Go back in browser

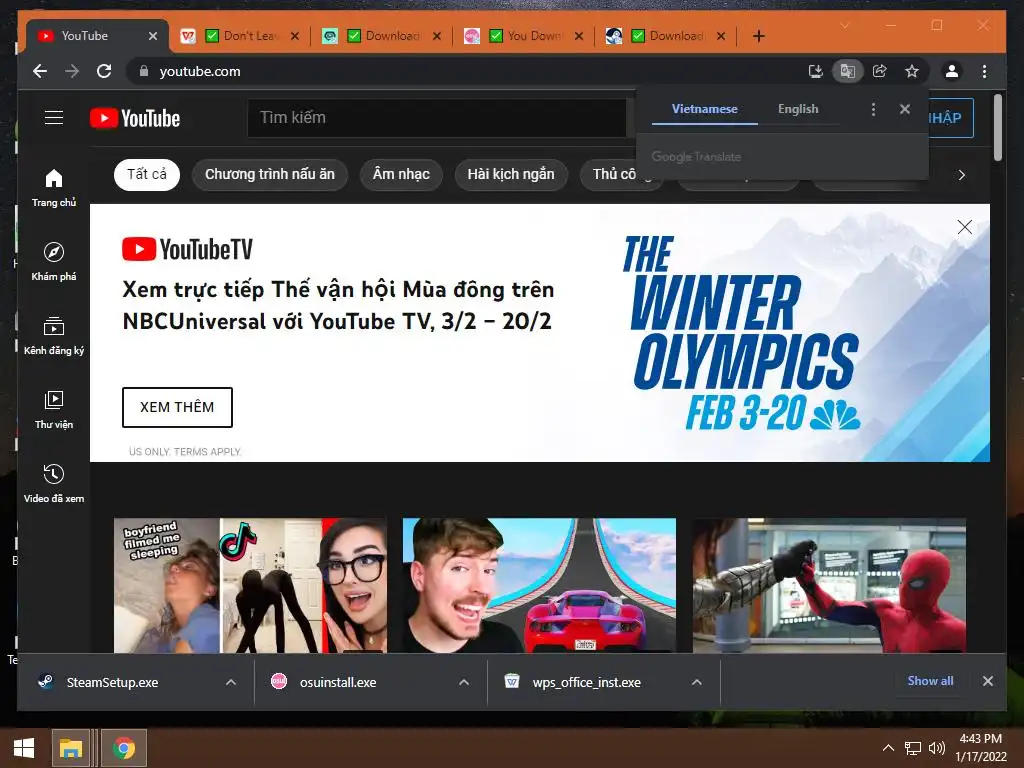40,71
